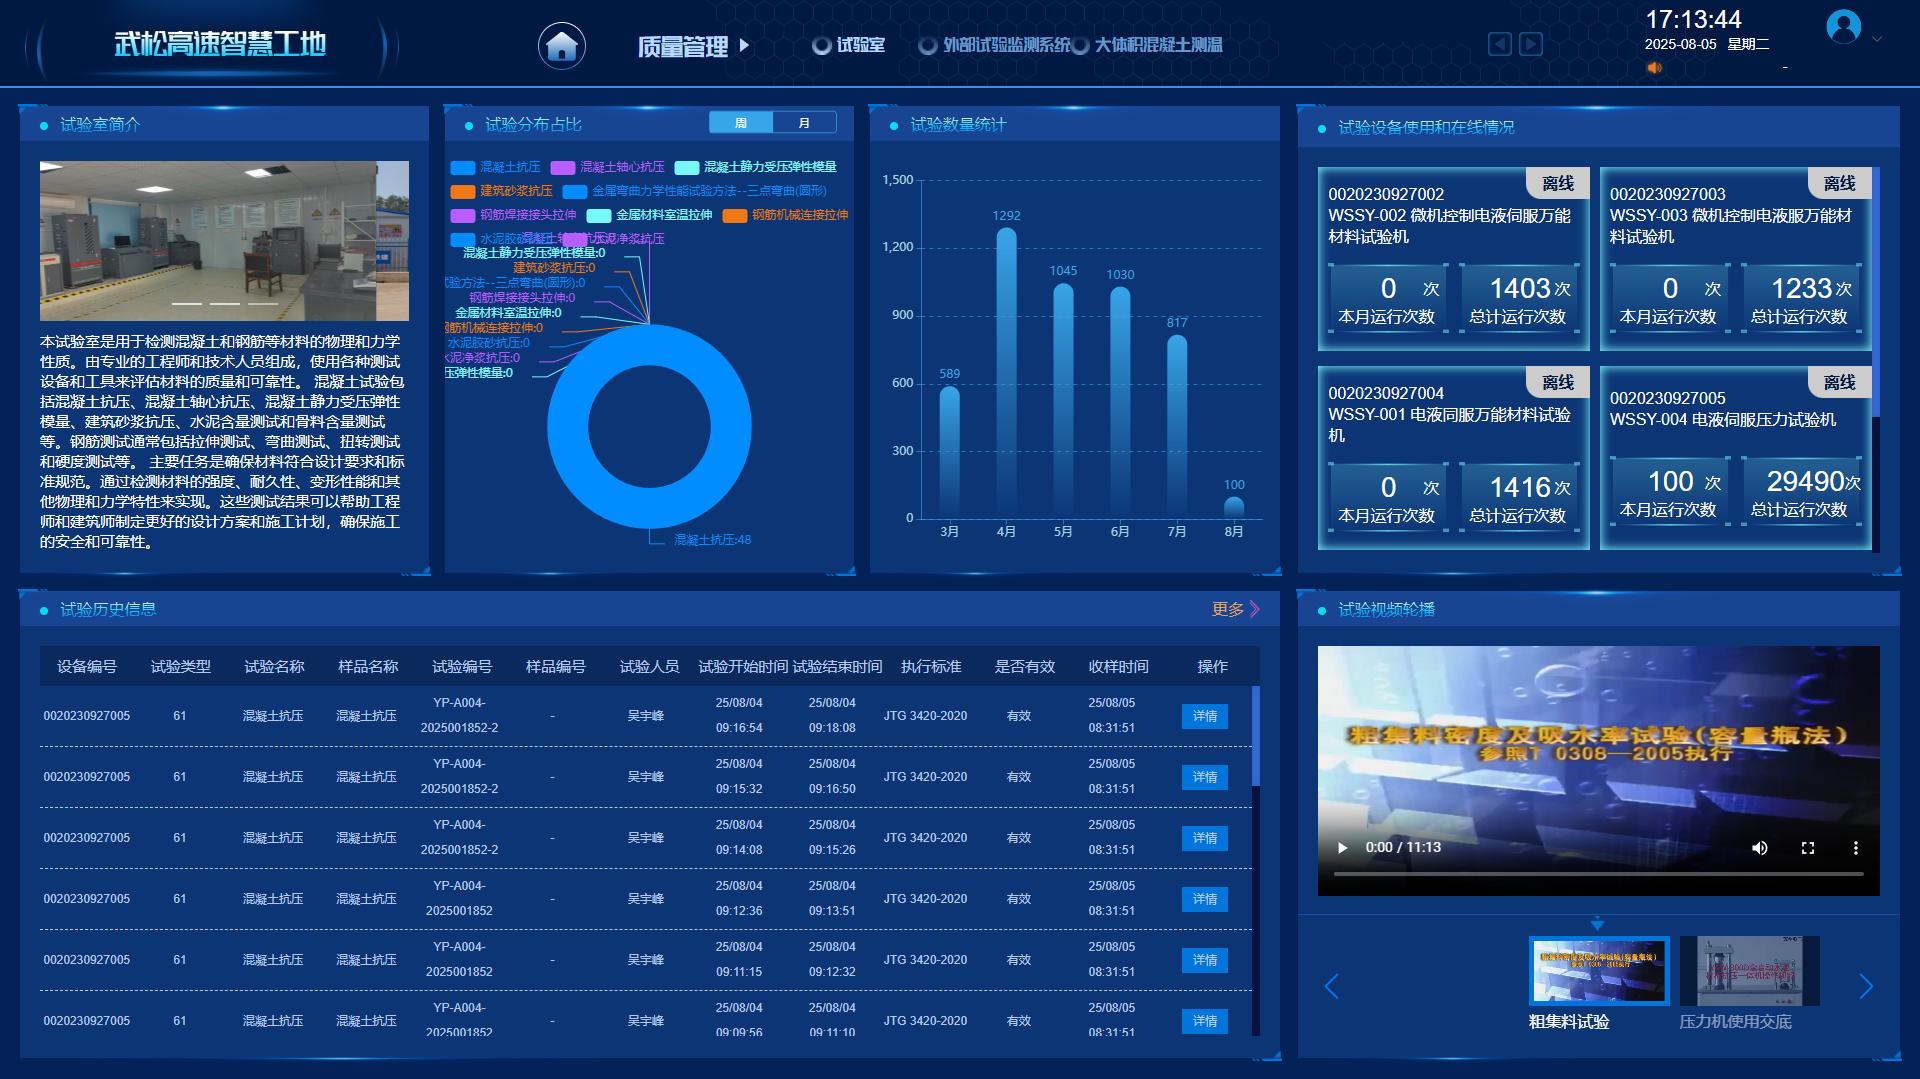This screenshot has height=1079, width=1920.
Task: Open video more options menu
Action: tap(1855, 848)
